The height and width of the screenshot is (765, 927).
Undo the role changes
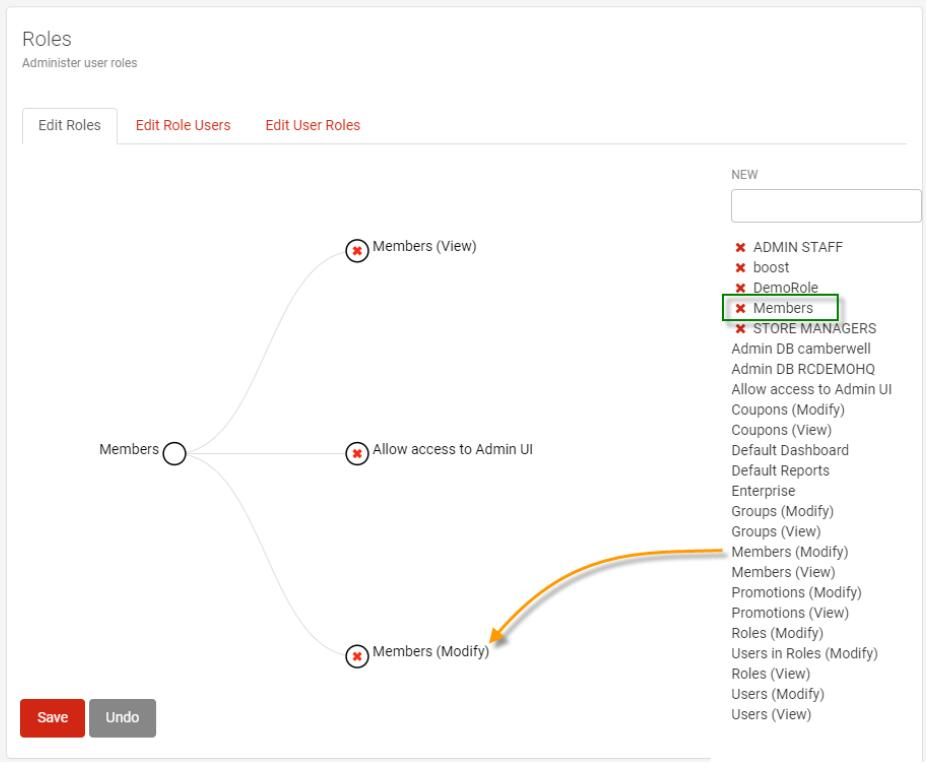coord(122,718)
